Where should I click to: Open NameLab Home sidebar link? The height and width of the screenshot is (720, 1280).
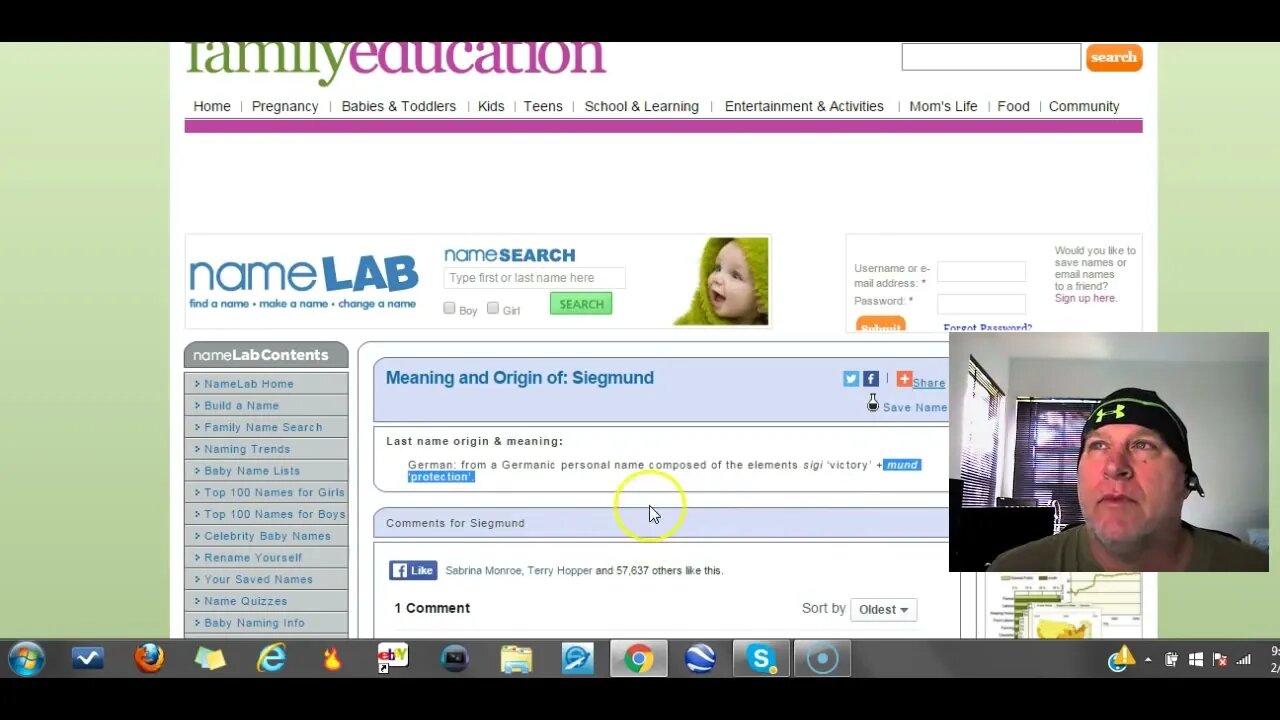[x=249, y=384]
